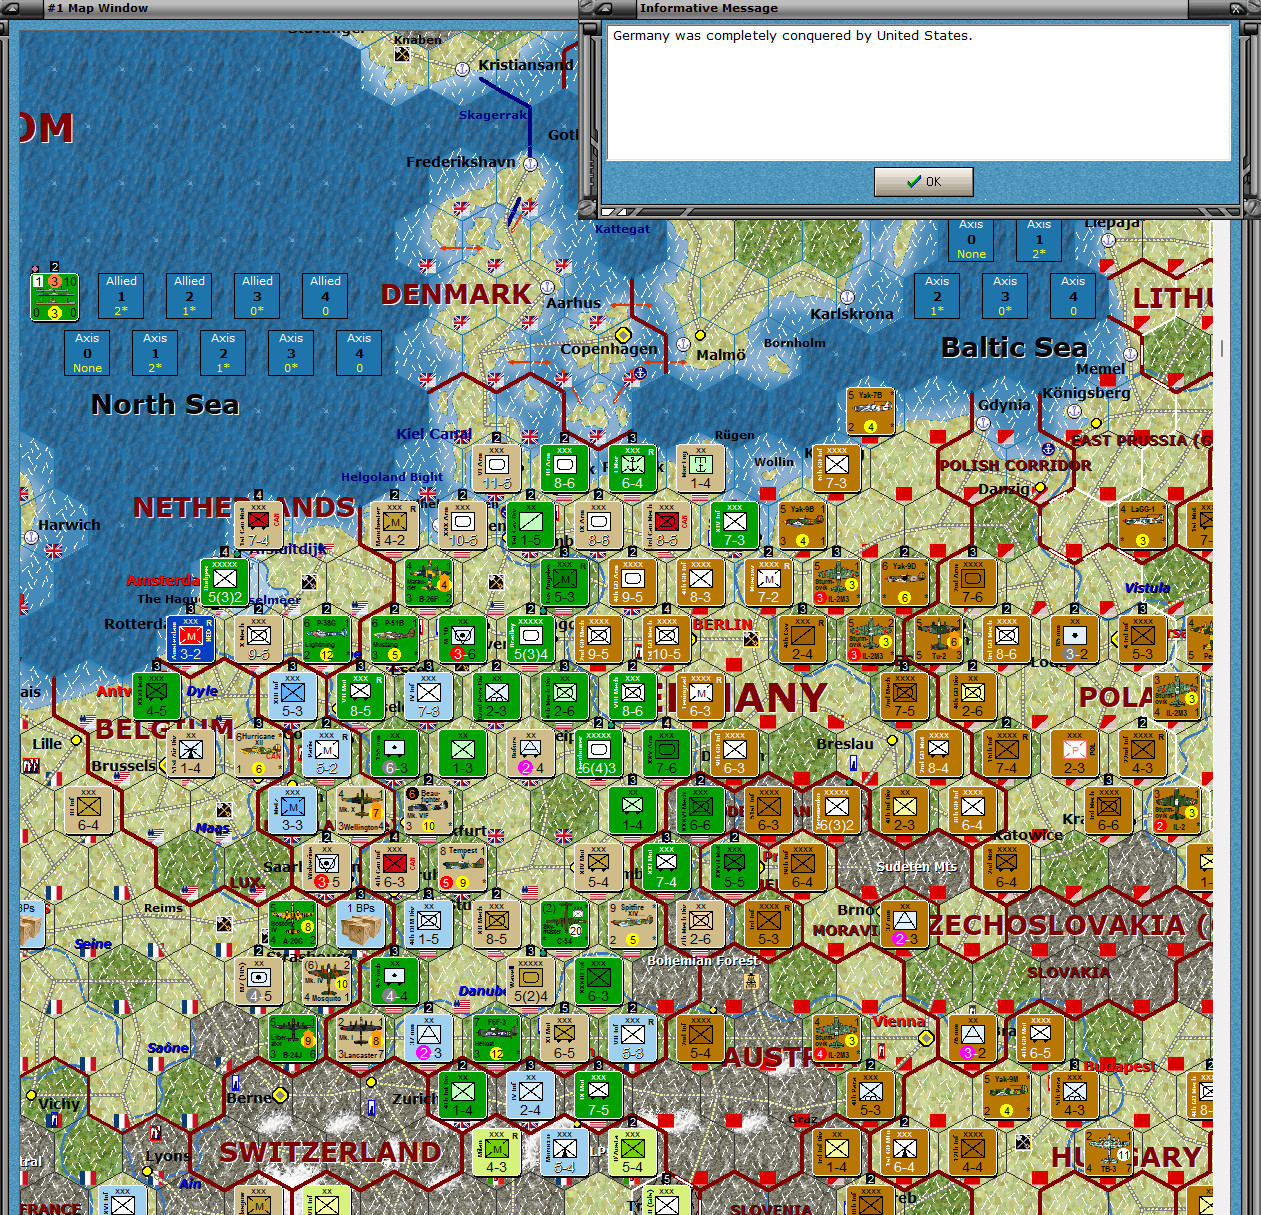Click the 3 Lancaster bomber counter
Image resolution: width=1261 pixels, height=1215 pixels.
point(360,1040)
